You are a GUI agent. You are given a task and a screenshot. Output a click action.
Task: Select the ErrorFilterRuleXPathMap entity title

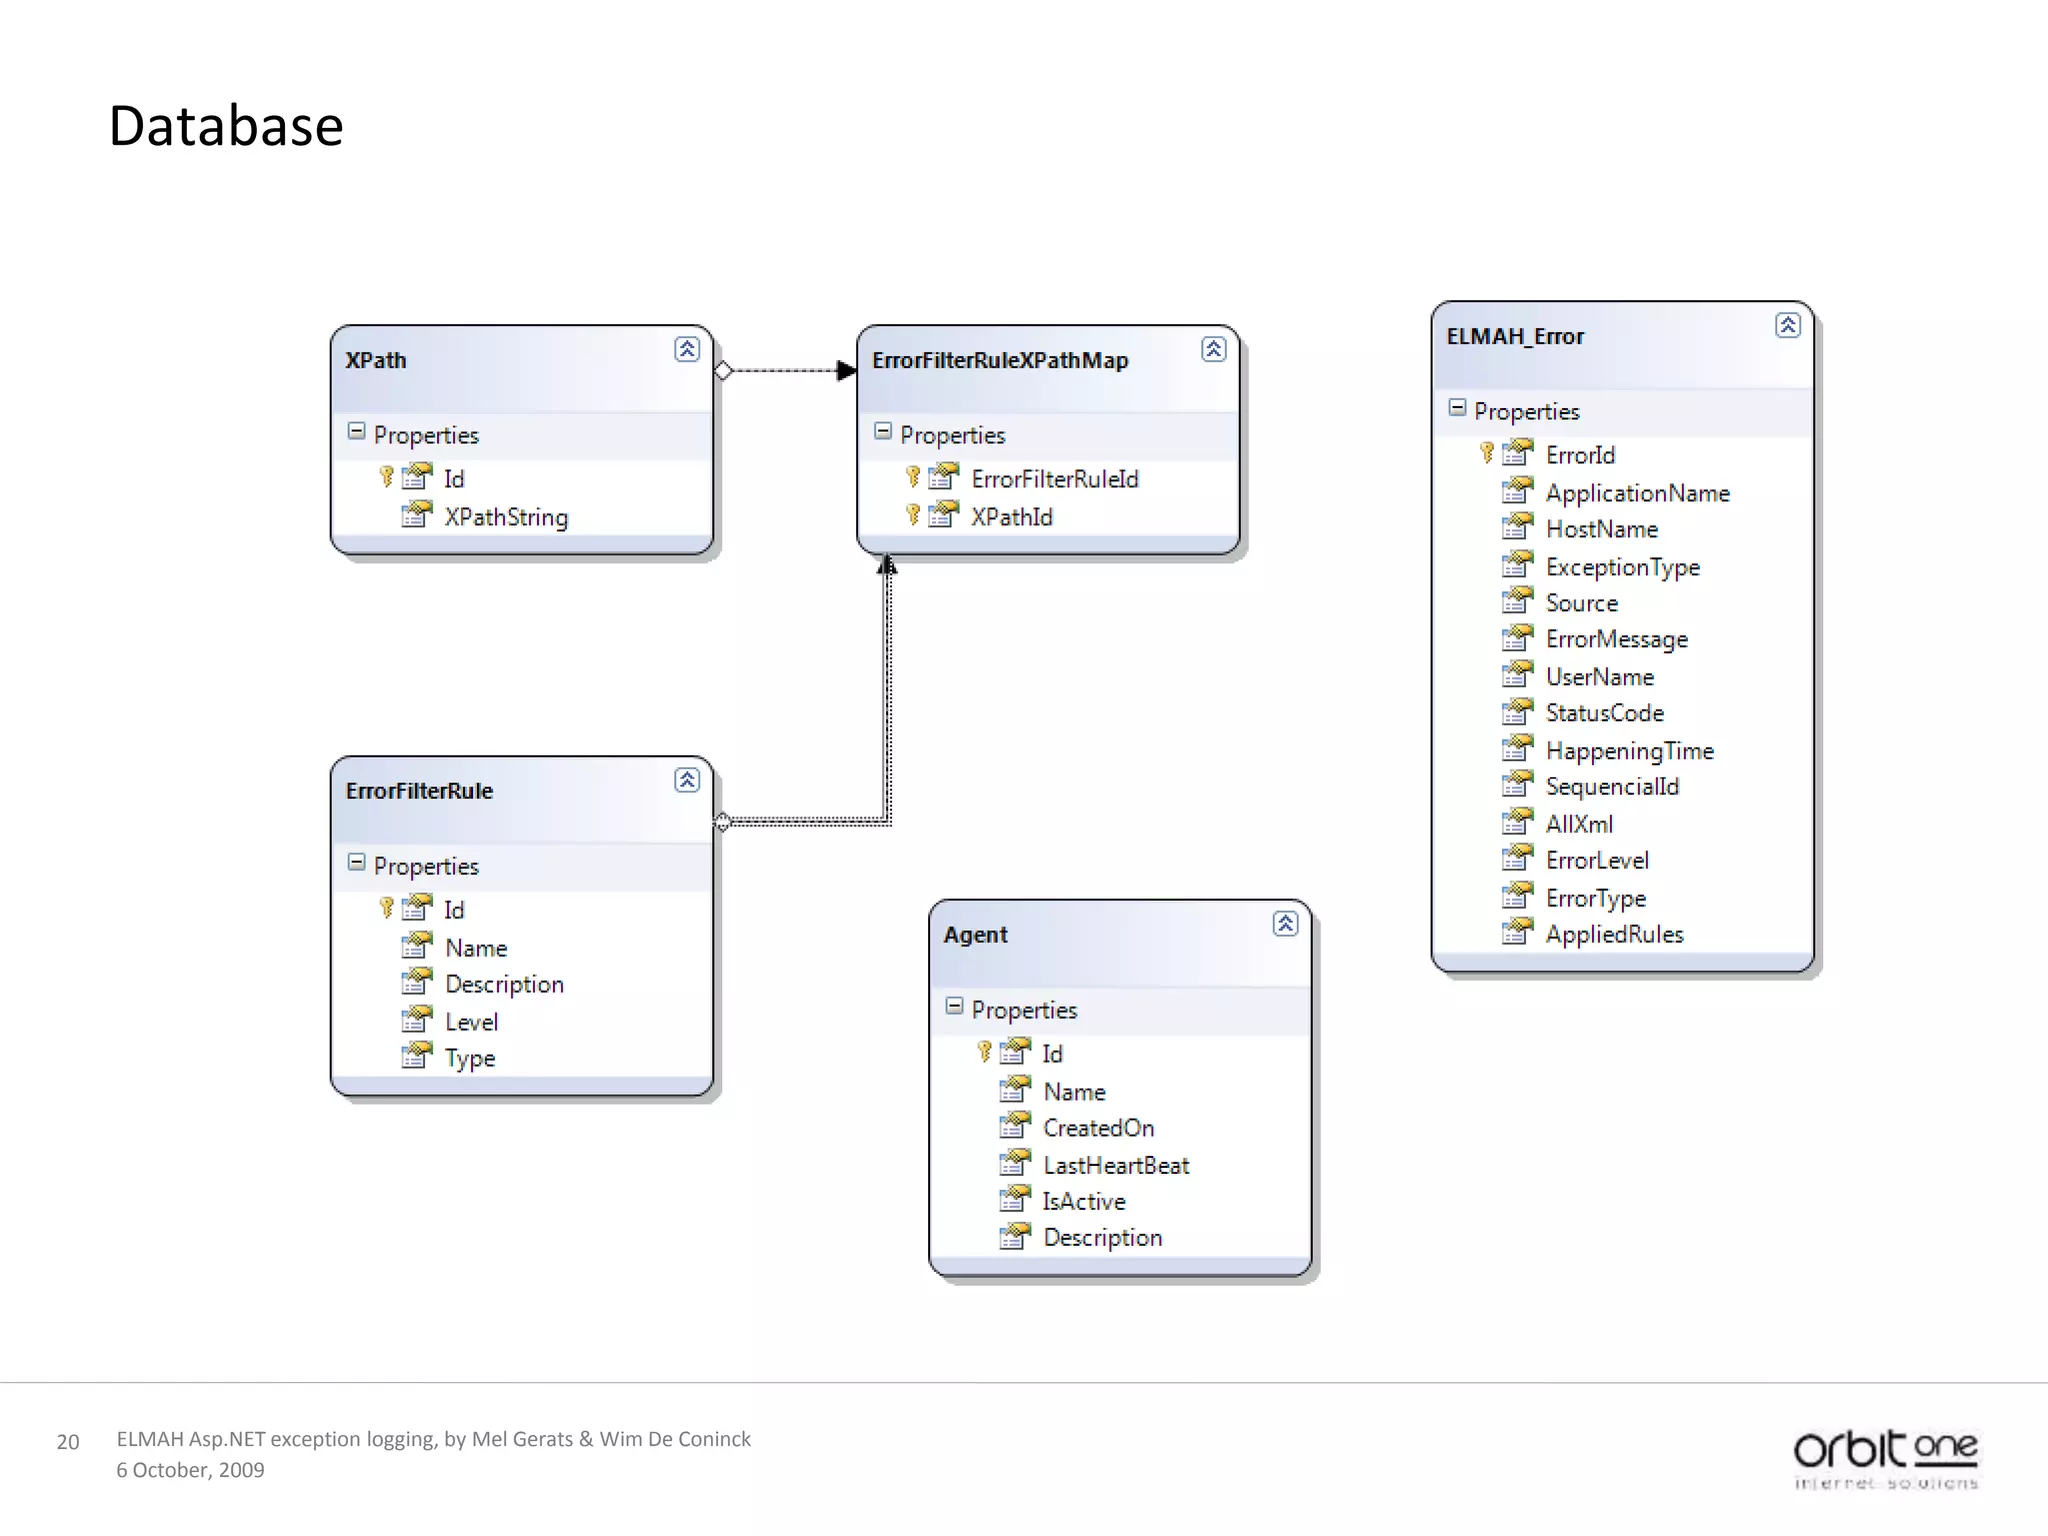click(x=1000, y=360)
